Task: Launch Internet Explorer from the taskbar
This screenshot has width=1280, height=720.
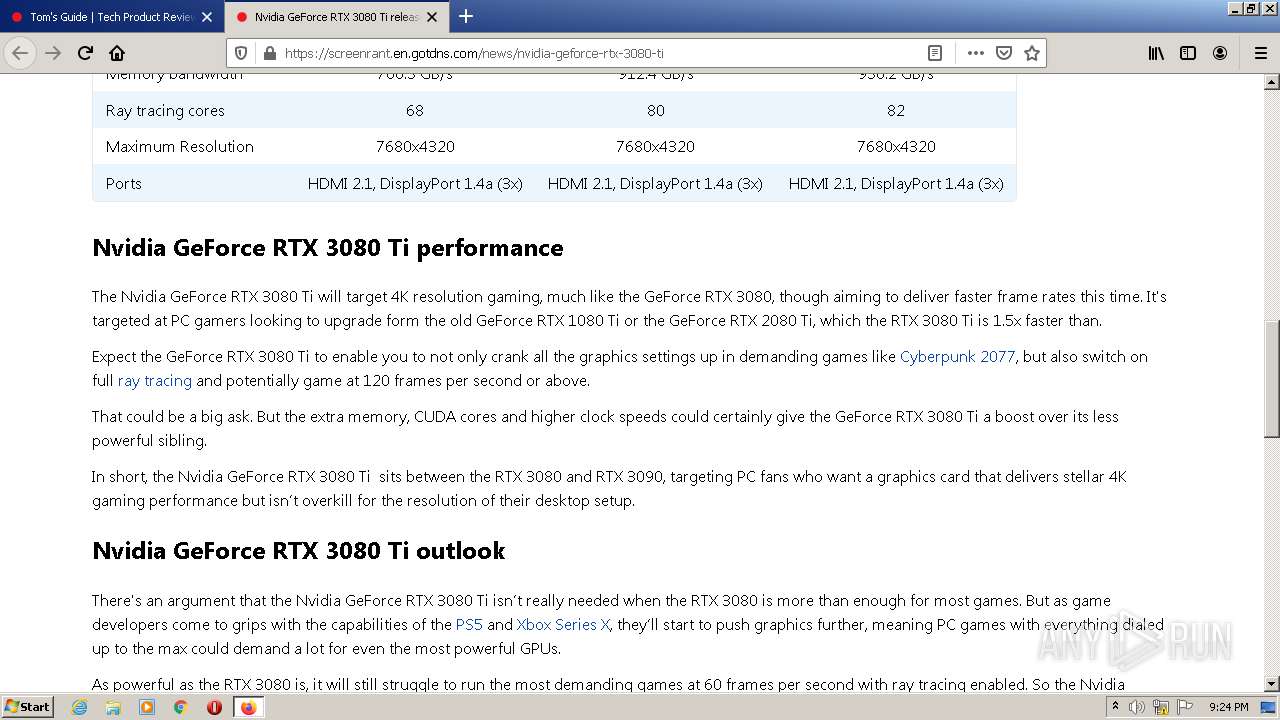Action: tap(79, 707)
